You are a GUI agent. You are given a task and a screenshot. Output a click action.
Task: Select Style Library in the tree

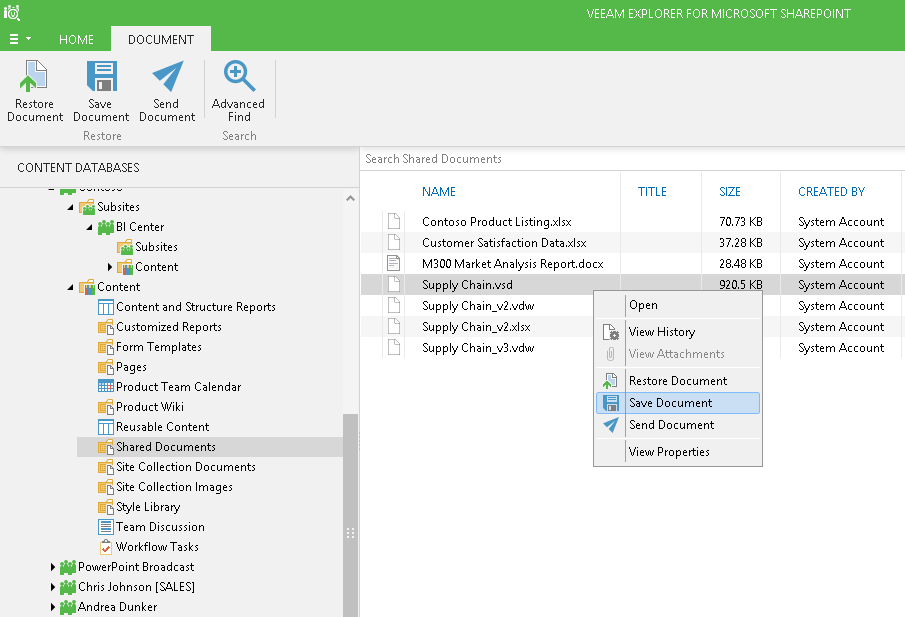(148, 507)
